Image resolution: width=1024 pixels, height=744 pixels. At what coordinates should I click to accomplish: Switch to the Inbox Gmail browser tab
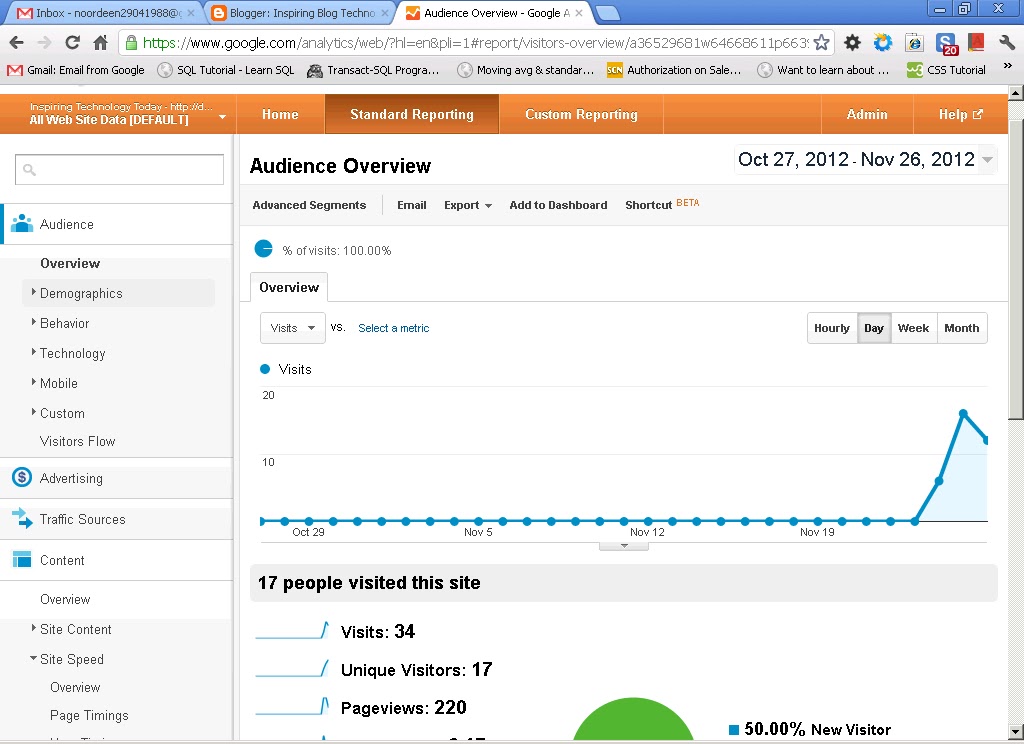pos(104,13)
